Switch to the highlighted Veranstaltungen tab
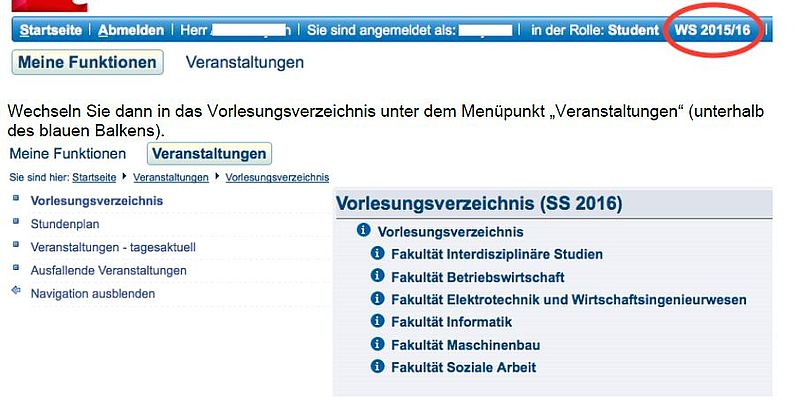Viewport: 800px width, 408px height. (x=209, y=153)
